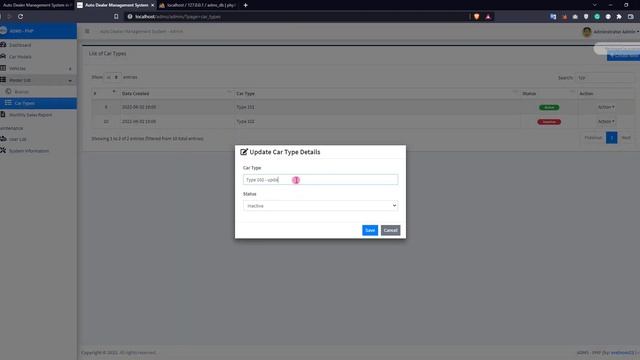Click the file icon beside Monthly Sales Report
The width and height of the screenshot is (640, 360).
pyautogui.click(x=3, y=115)
